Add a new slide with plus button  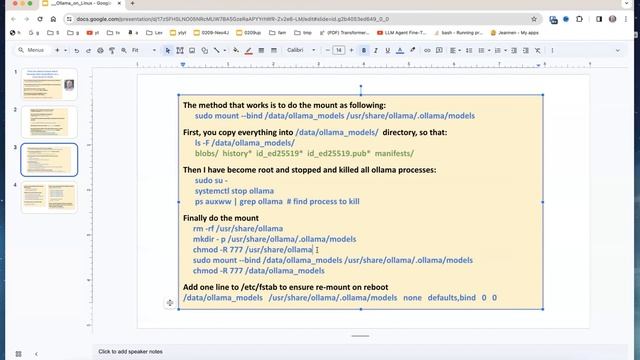[x=57, y=50]
